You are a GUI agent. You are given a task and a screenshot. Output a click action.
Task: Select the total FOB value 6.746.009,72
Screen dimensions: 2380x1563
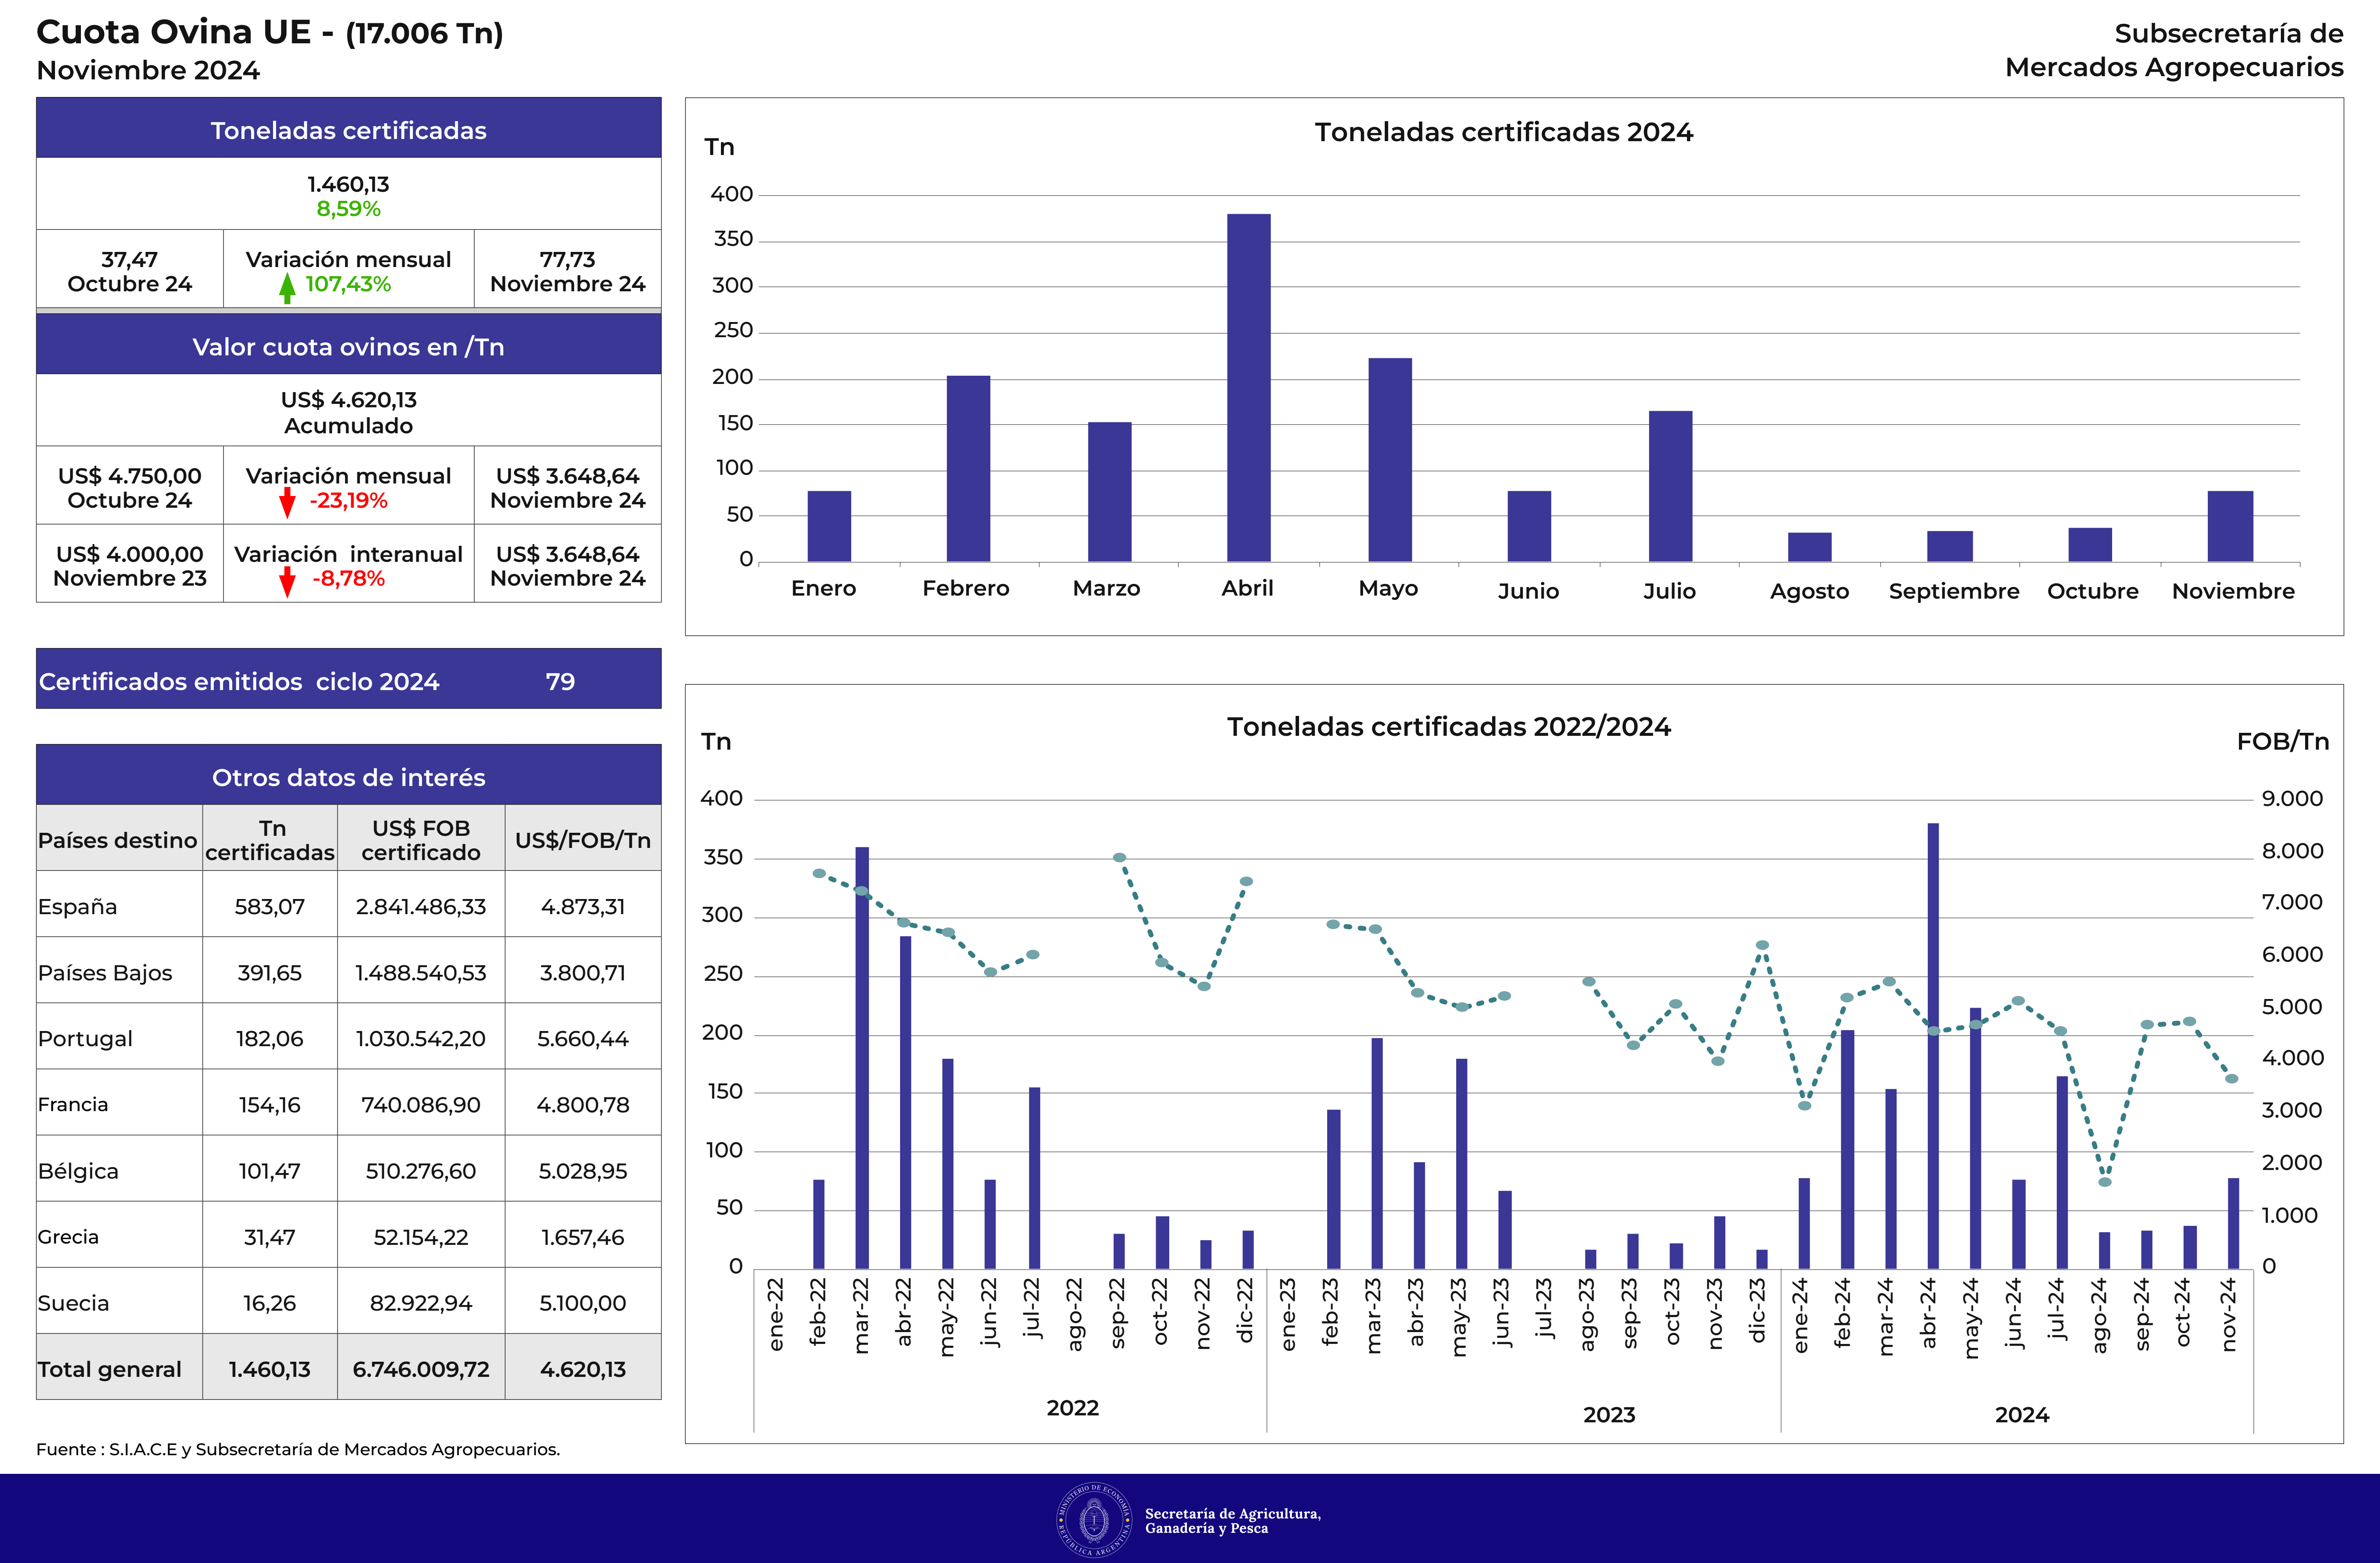coord(421,1369)
